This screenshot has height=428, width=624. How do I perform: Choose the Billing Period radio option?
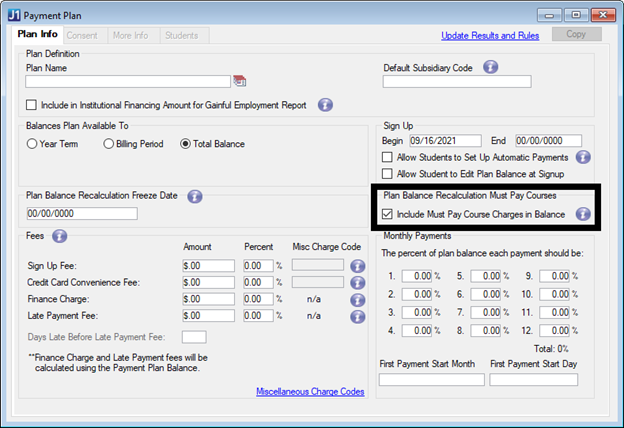pos(108,144)
